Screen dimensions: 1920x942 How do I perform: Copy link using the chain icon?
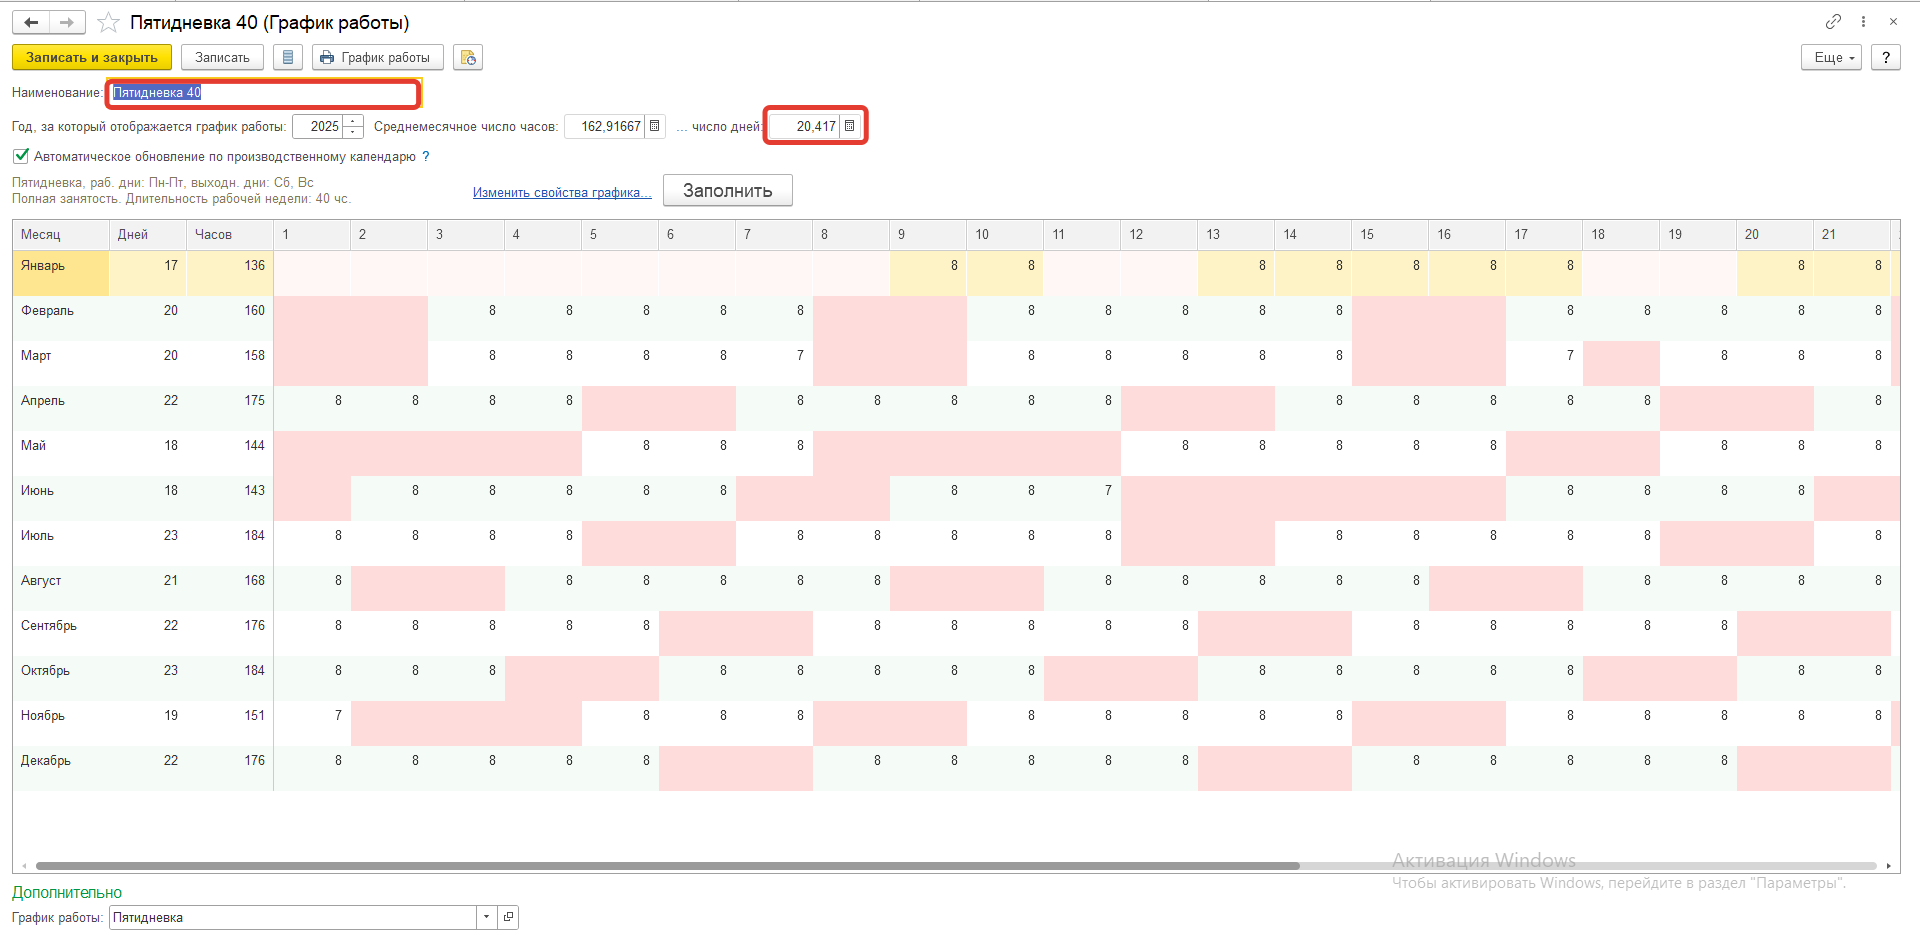click(1833, 21)
